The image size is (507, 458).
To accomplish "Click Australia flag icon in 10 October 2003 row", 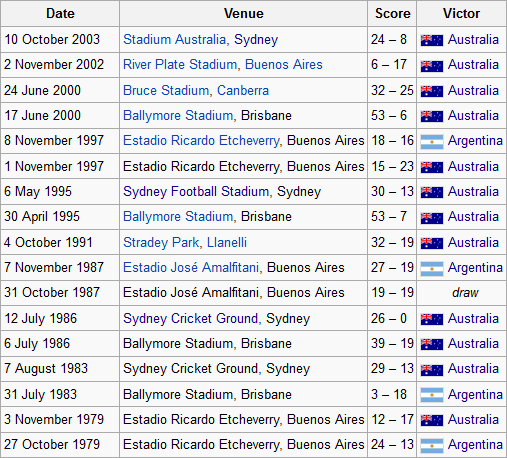I will pos(432,40).
